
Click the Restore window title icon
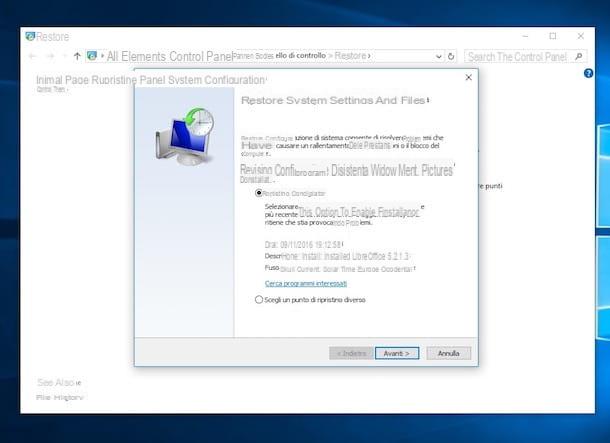pos(30,37)
